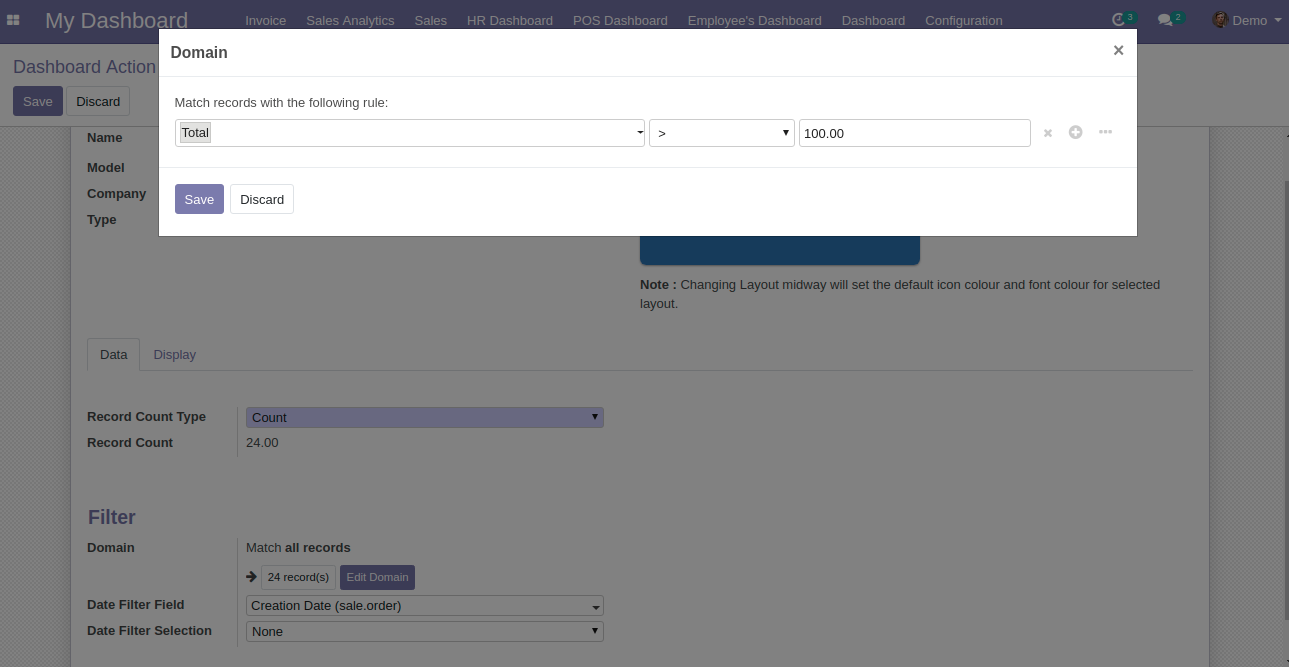Delete the domain rule with x icon

(1048, 133)
